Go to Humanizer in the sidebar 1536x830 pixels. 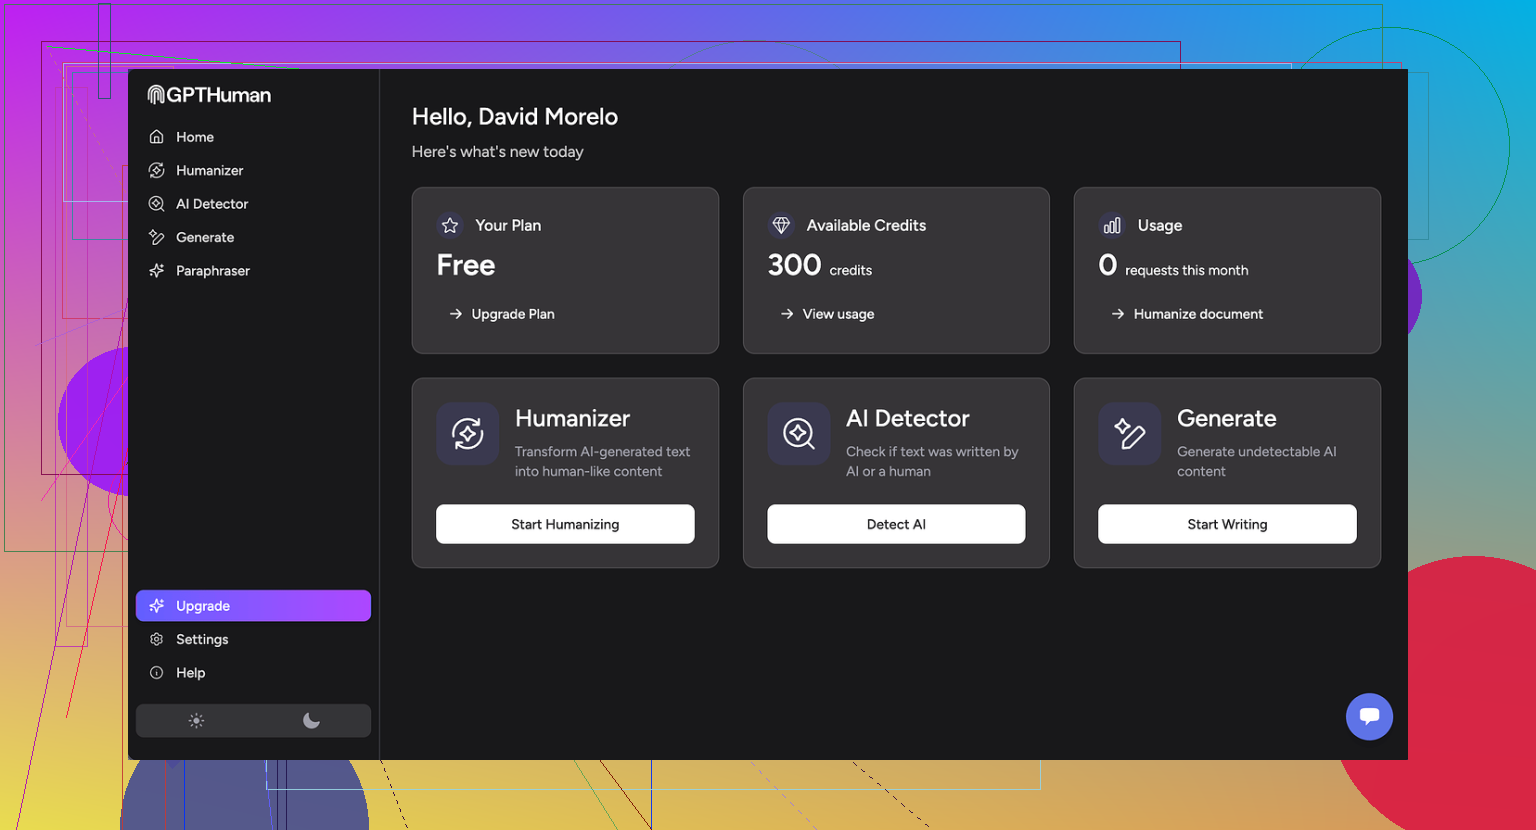(x=209, y=171)
